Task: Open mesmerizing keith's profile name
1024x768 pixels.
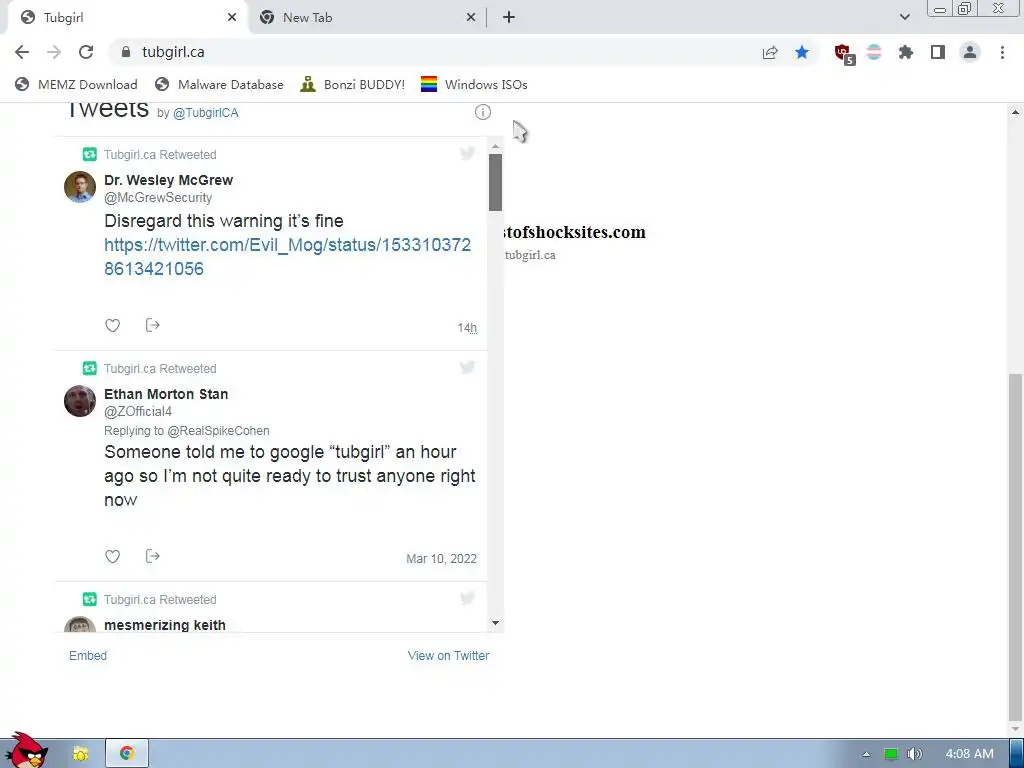Action: [x=165, y=625]
